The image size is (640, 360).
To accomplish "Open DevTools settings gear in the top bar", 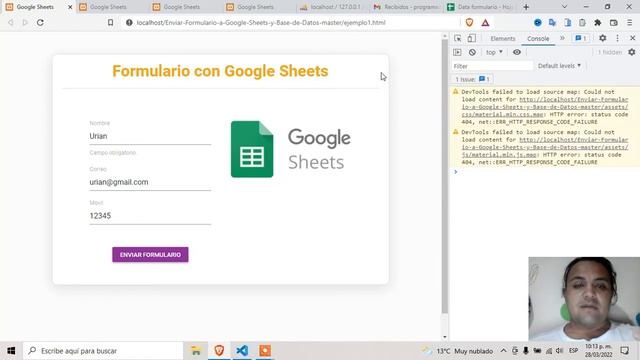I will pos(602,38).
